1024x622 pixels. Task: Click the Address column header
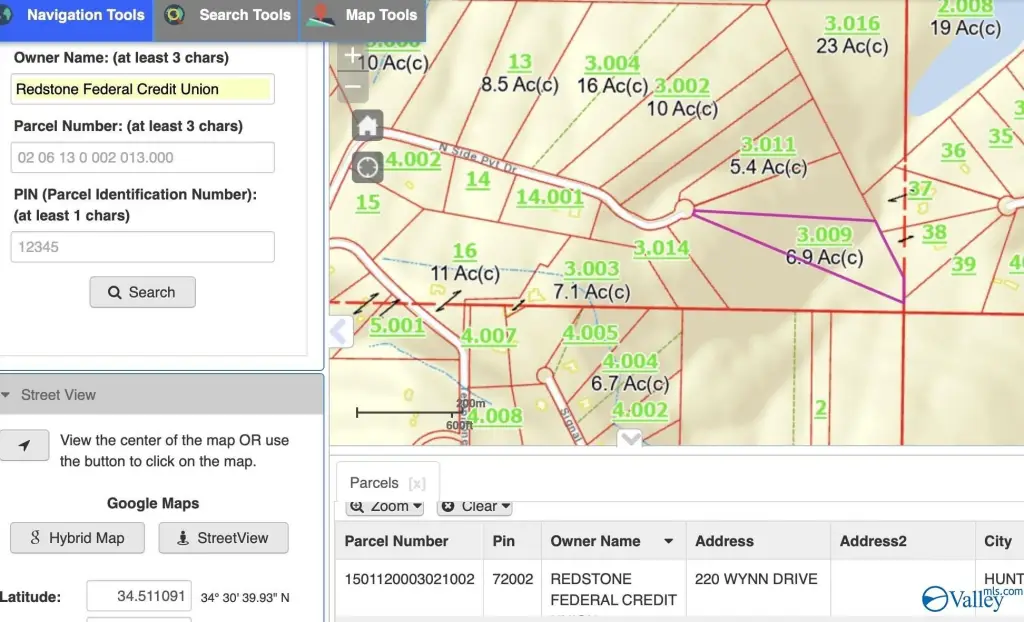pos(758,541)
